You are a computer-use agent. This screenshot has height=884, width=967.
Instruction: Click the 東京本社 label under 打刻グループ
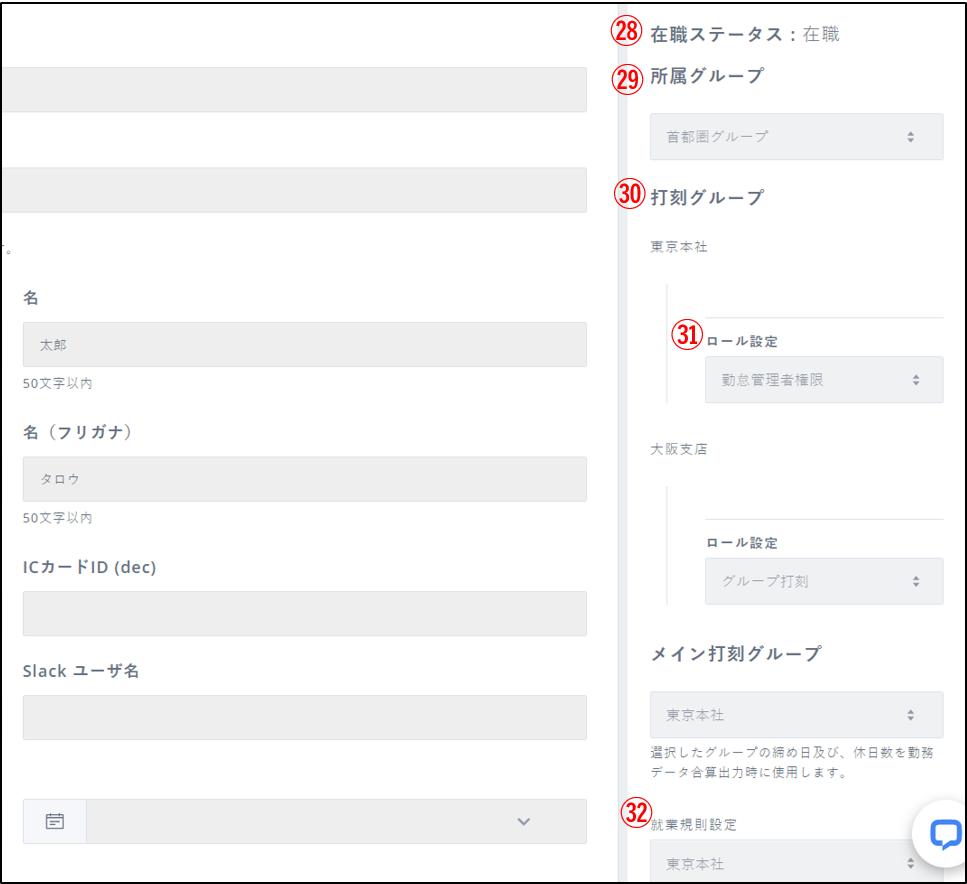coord(679,246)
